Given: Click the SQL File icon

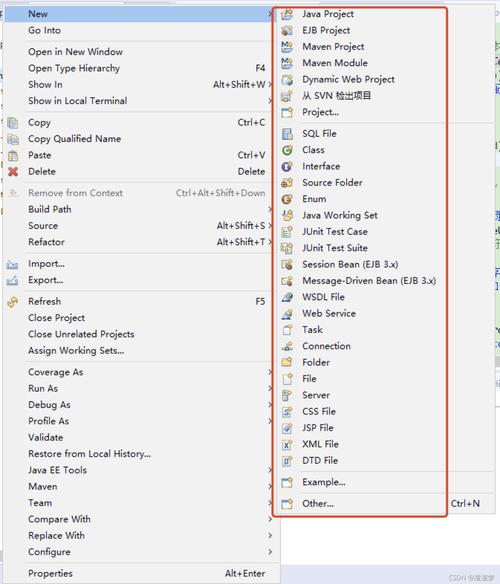Looking at the screenshot, I should click(x=287, y=134).
